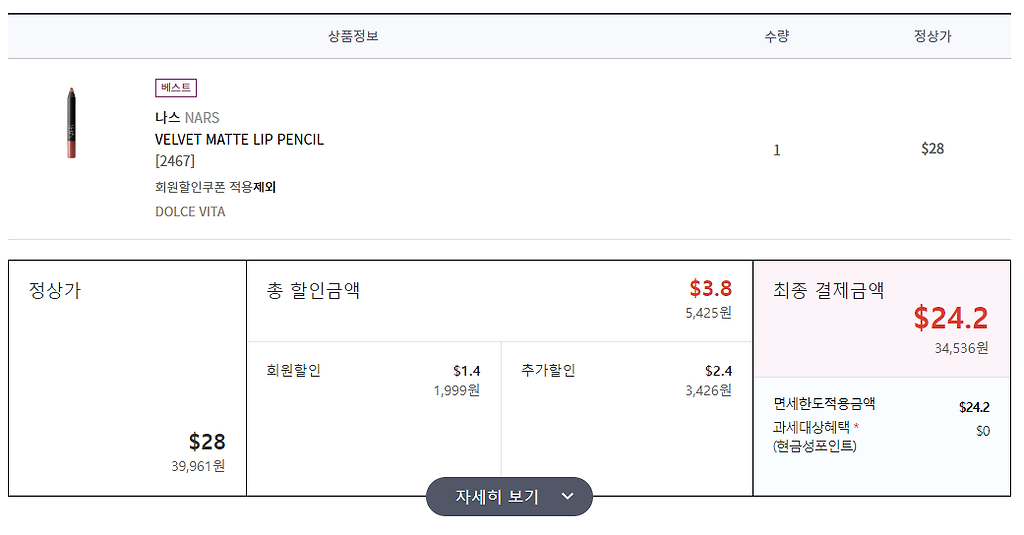
Task: Click the 수량 column header
Action: coord(776,36)
